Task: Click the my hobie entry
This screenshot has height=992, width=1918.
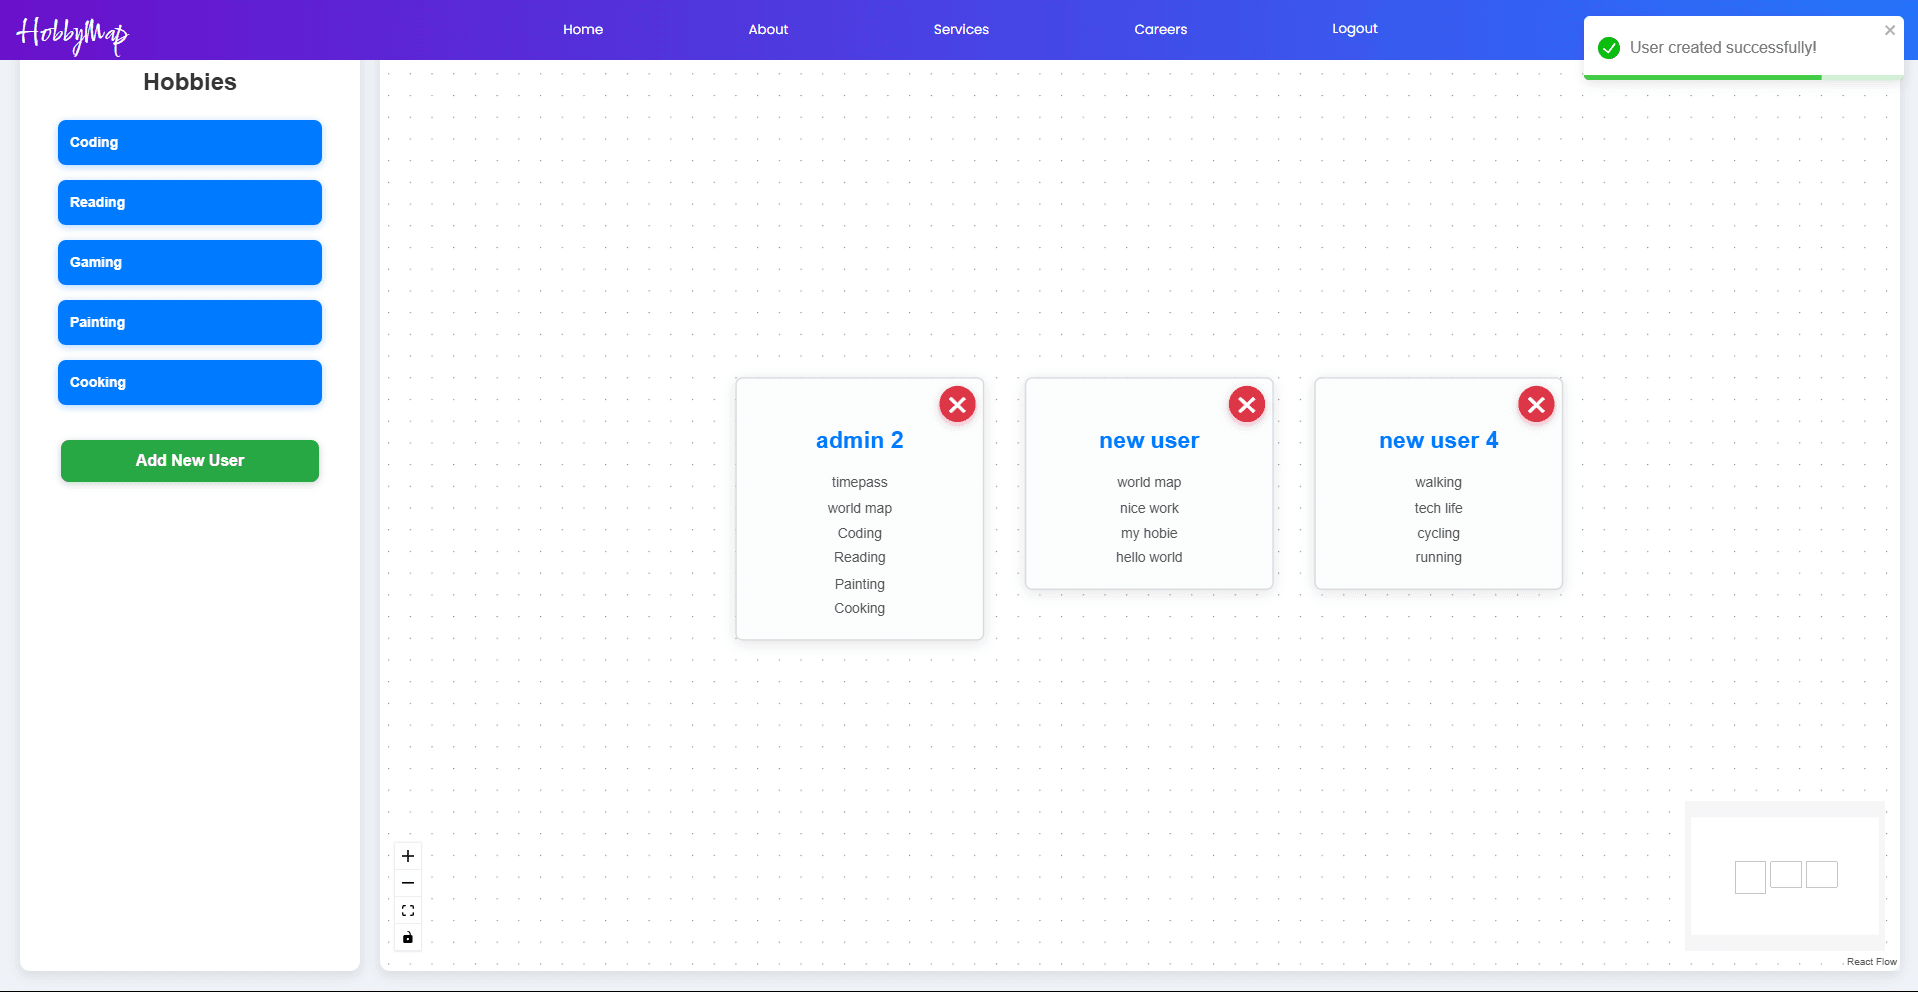Action: pyautogui.click(x=1149, y=533)
